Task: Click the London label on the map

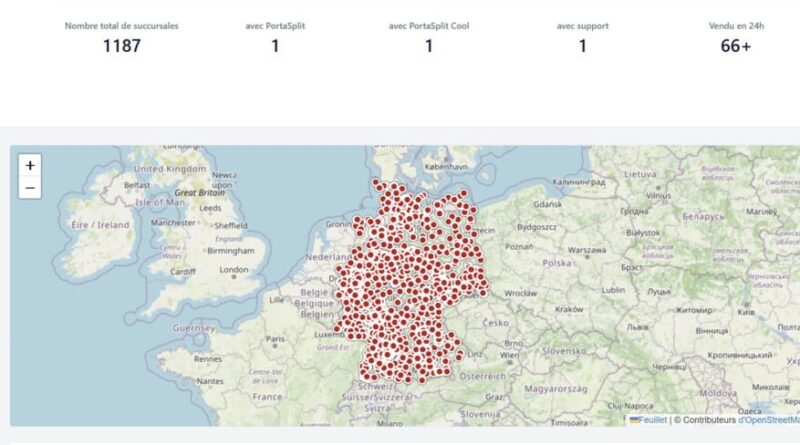Action: point(234,269)
